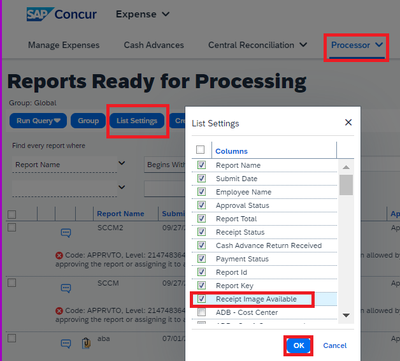
Task: Open comment icon for SCCM2 report
Action: [66, 233]
